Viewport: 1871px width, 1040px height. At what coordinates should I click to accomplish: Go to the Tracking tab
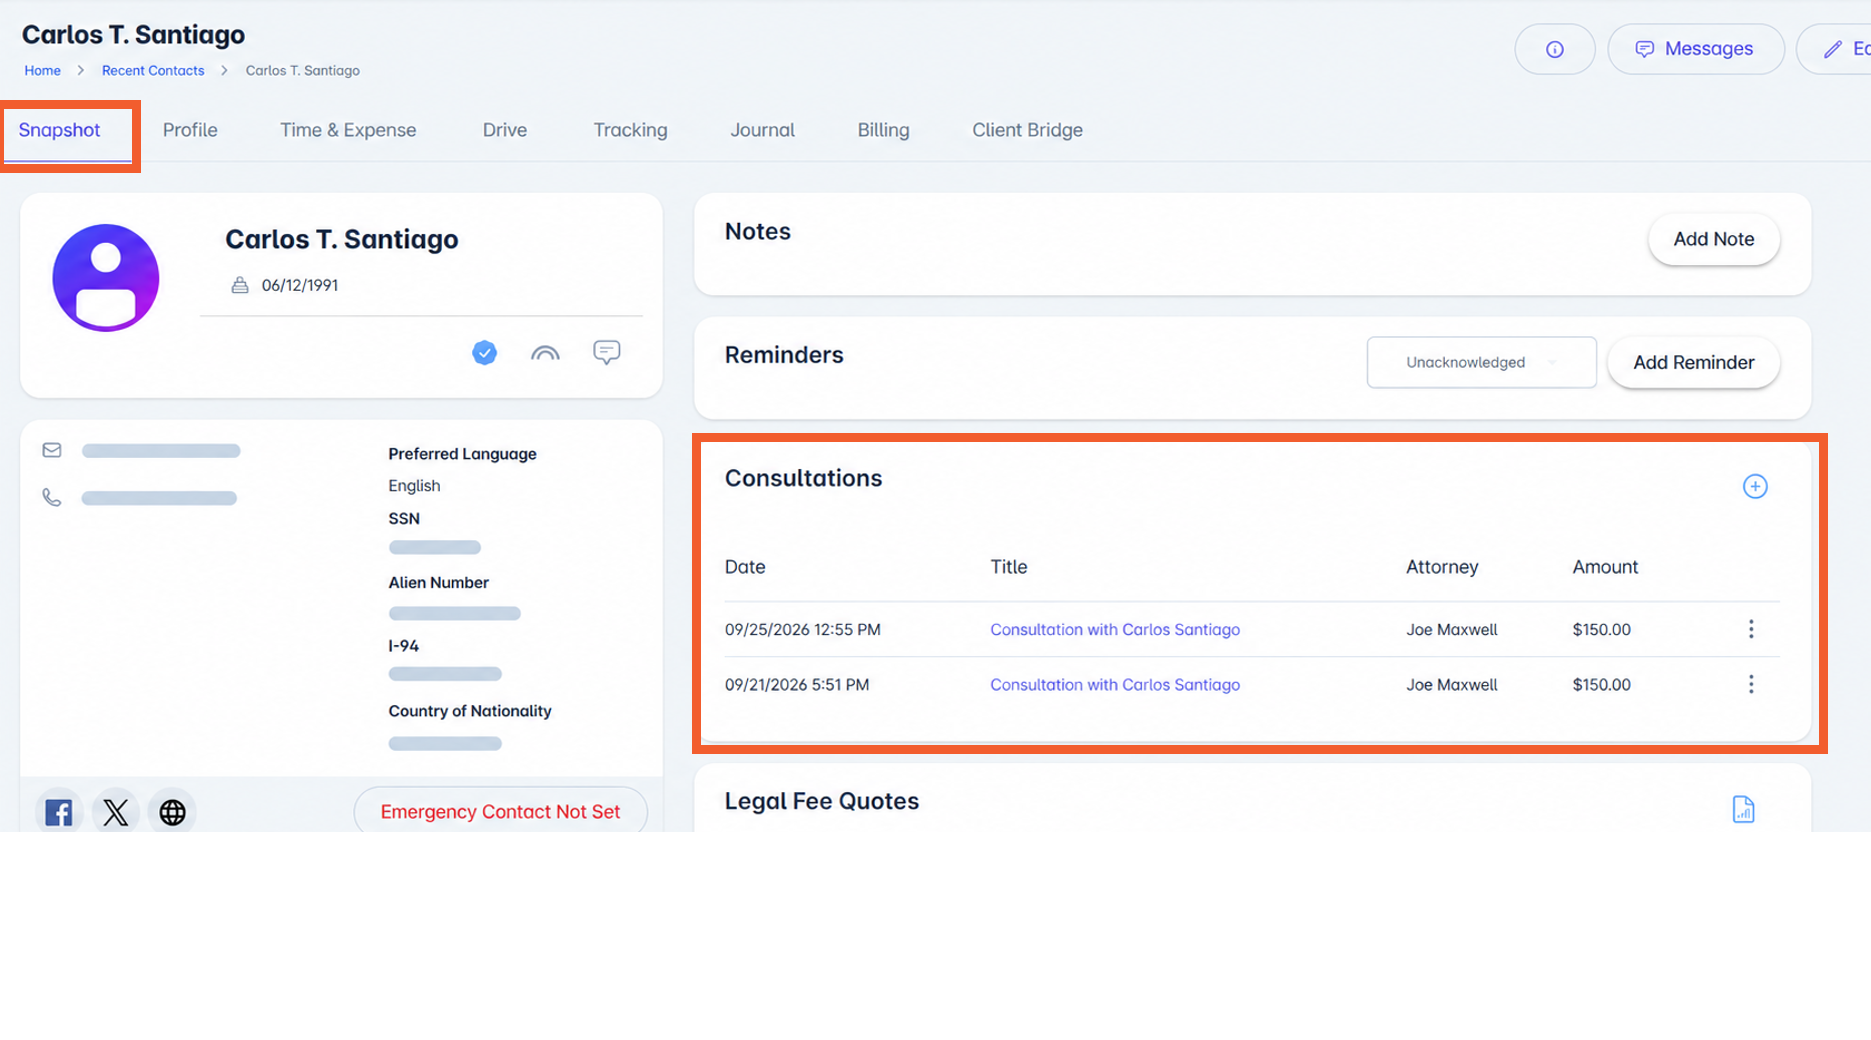pyautogui.click(x=630, y=130)
